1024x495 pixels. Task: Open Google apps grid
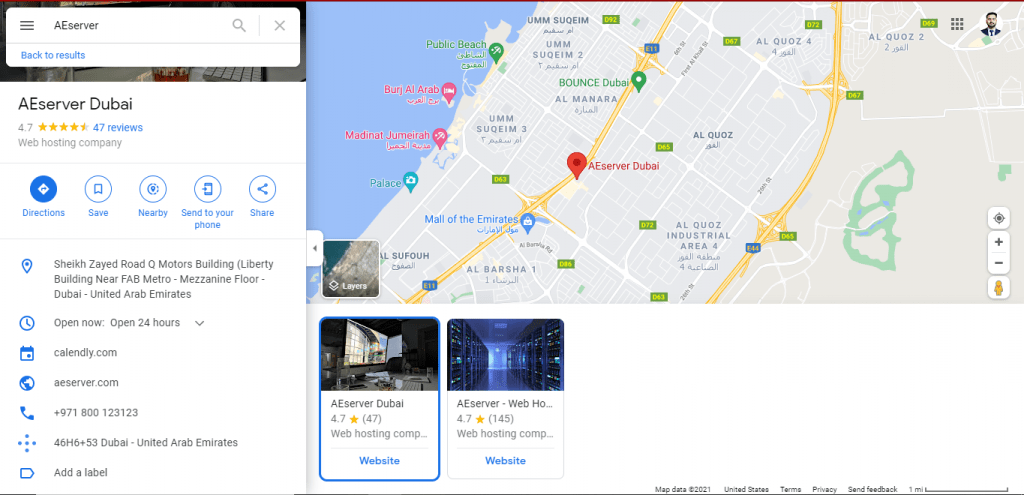957,24
